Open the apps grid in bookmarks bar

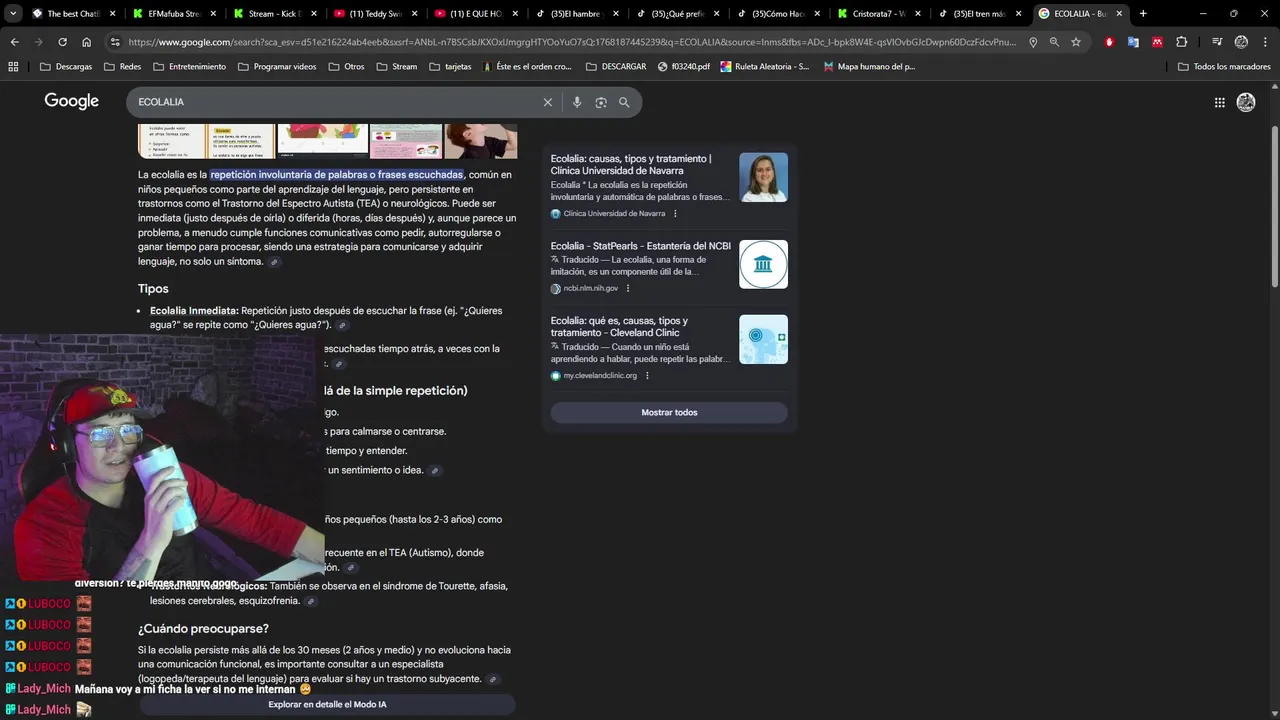[13, 66]
